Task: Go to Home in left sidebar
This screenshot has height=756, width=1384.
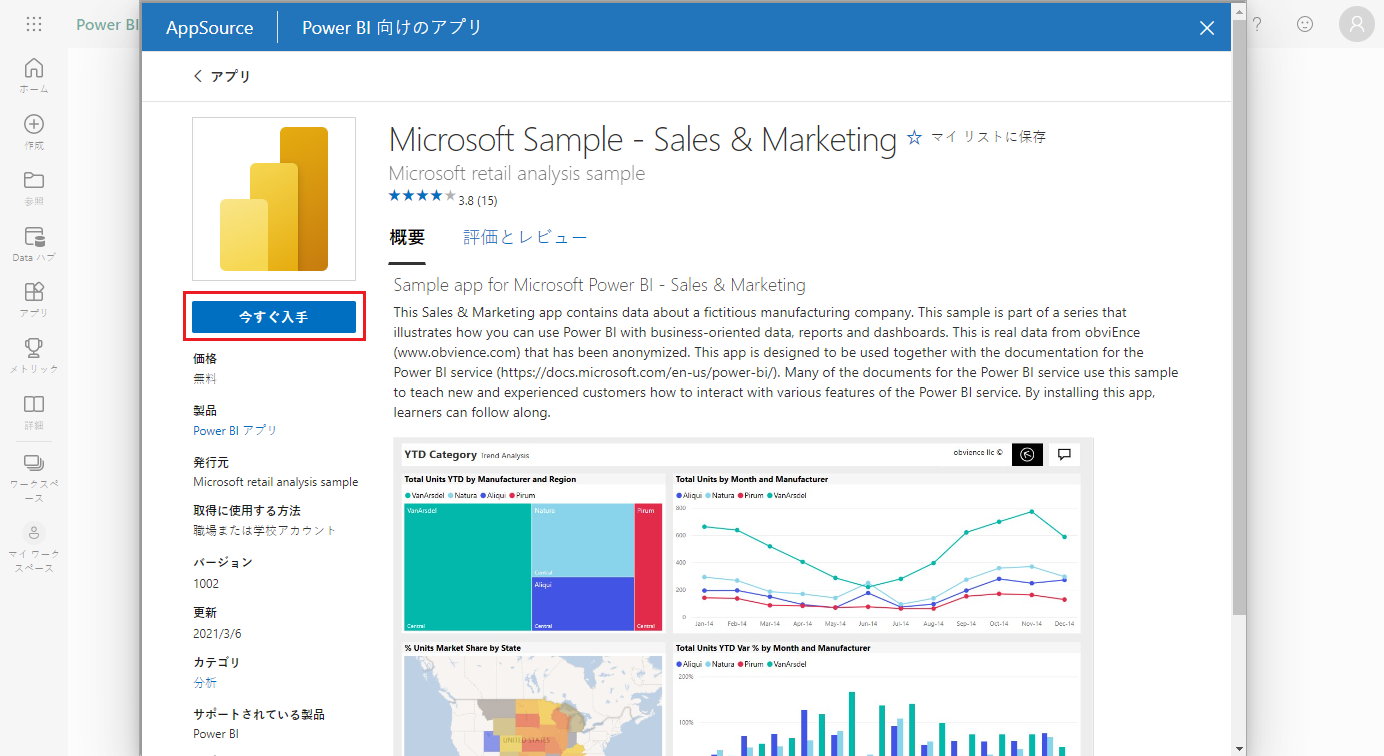Action: pyautogui.click(x=34, y=76)
